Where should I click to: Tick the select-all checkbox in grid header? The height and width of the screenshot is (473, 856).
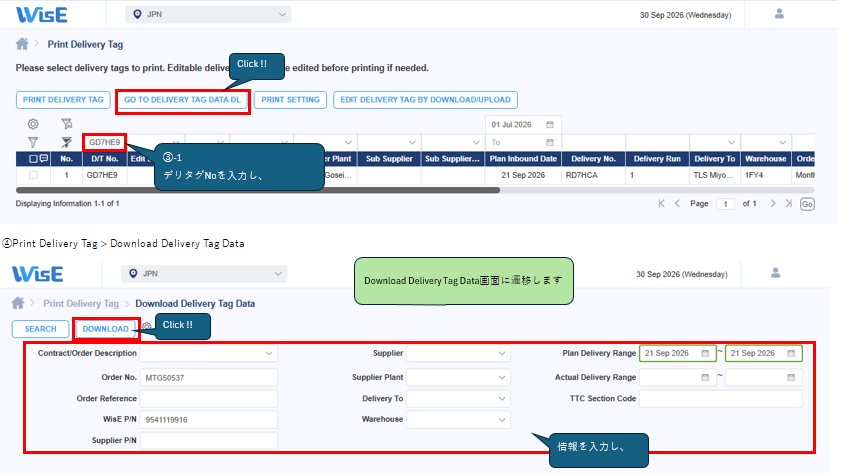point(33,159)
